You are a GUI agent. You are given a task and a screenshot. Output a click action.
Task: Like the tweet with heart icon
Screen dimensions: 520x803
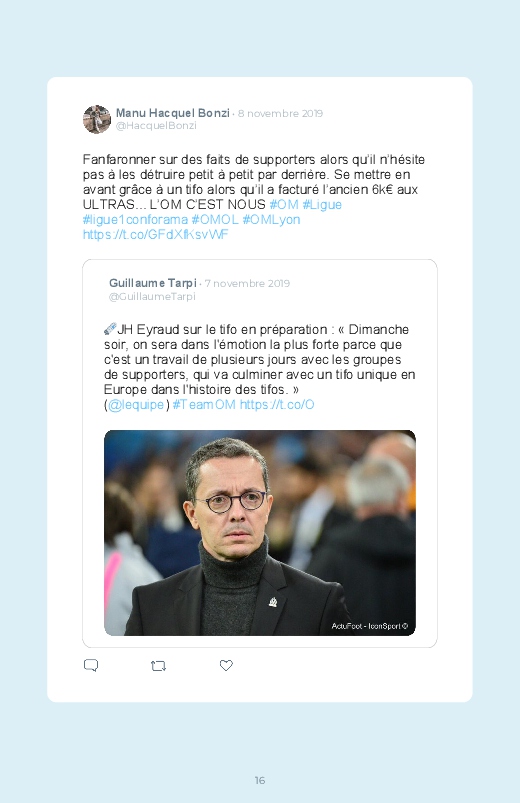click(x=226, y=665)
